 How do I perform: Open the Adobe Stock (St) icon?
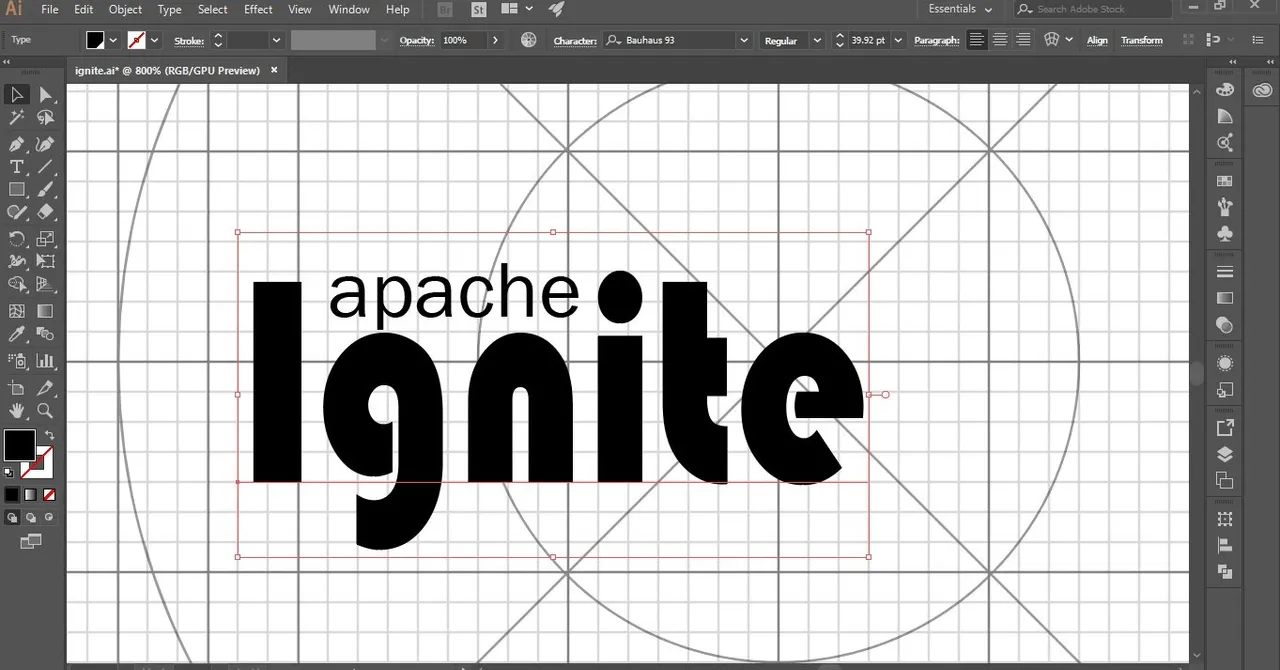pos(479,9)
